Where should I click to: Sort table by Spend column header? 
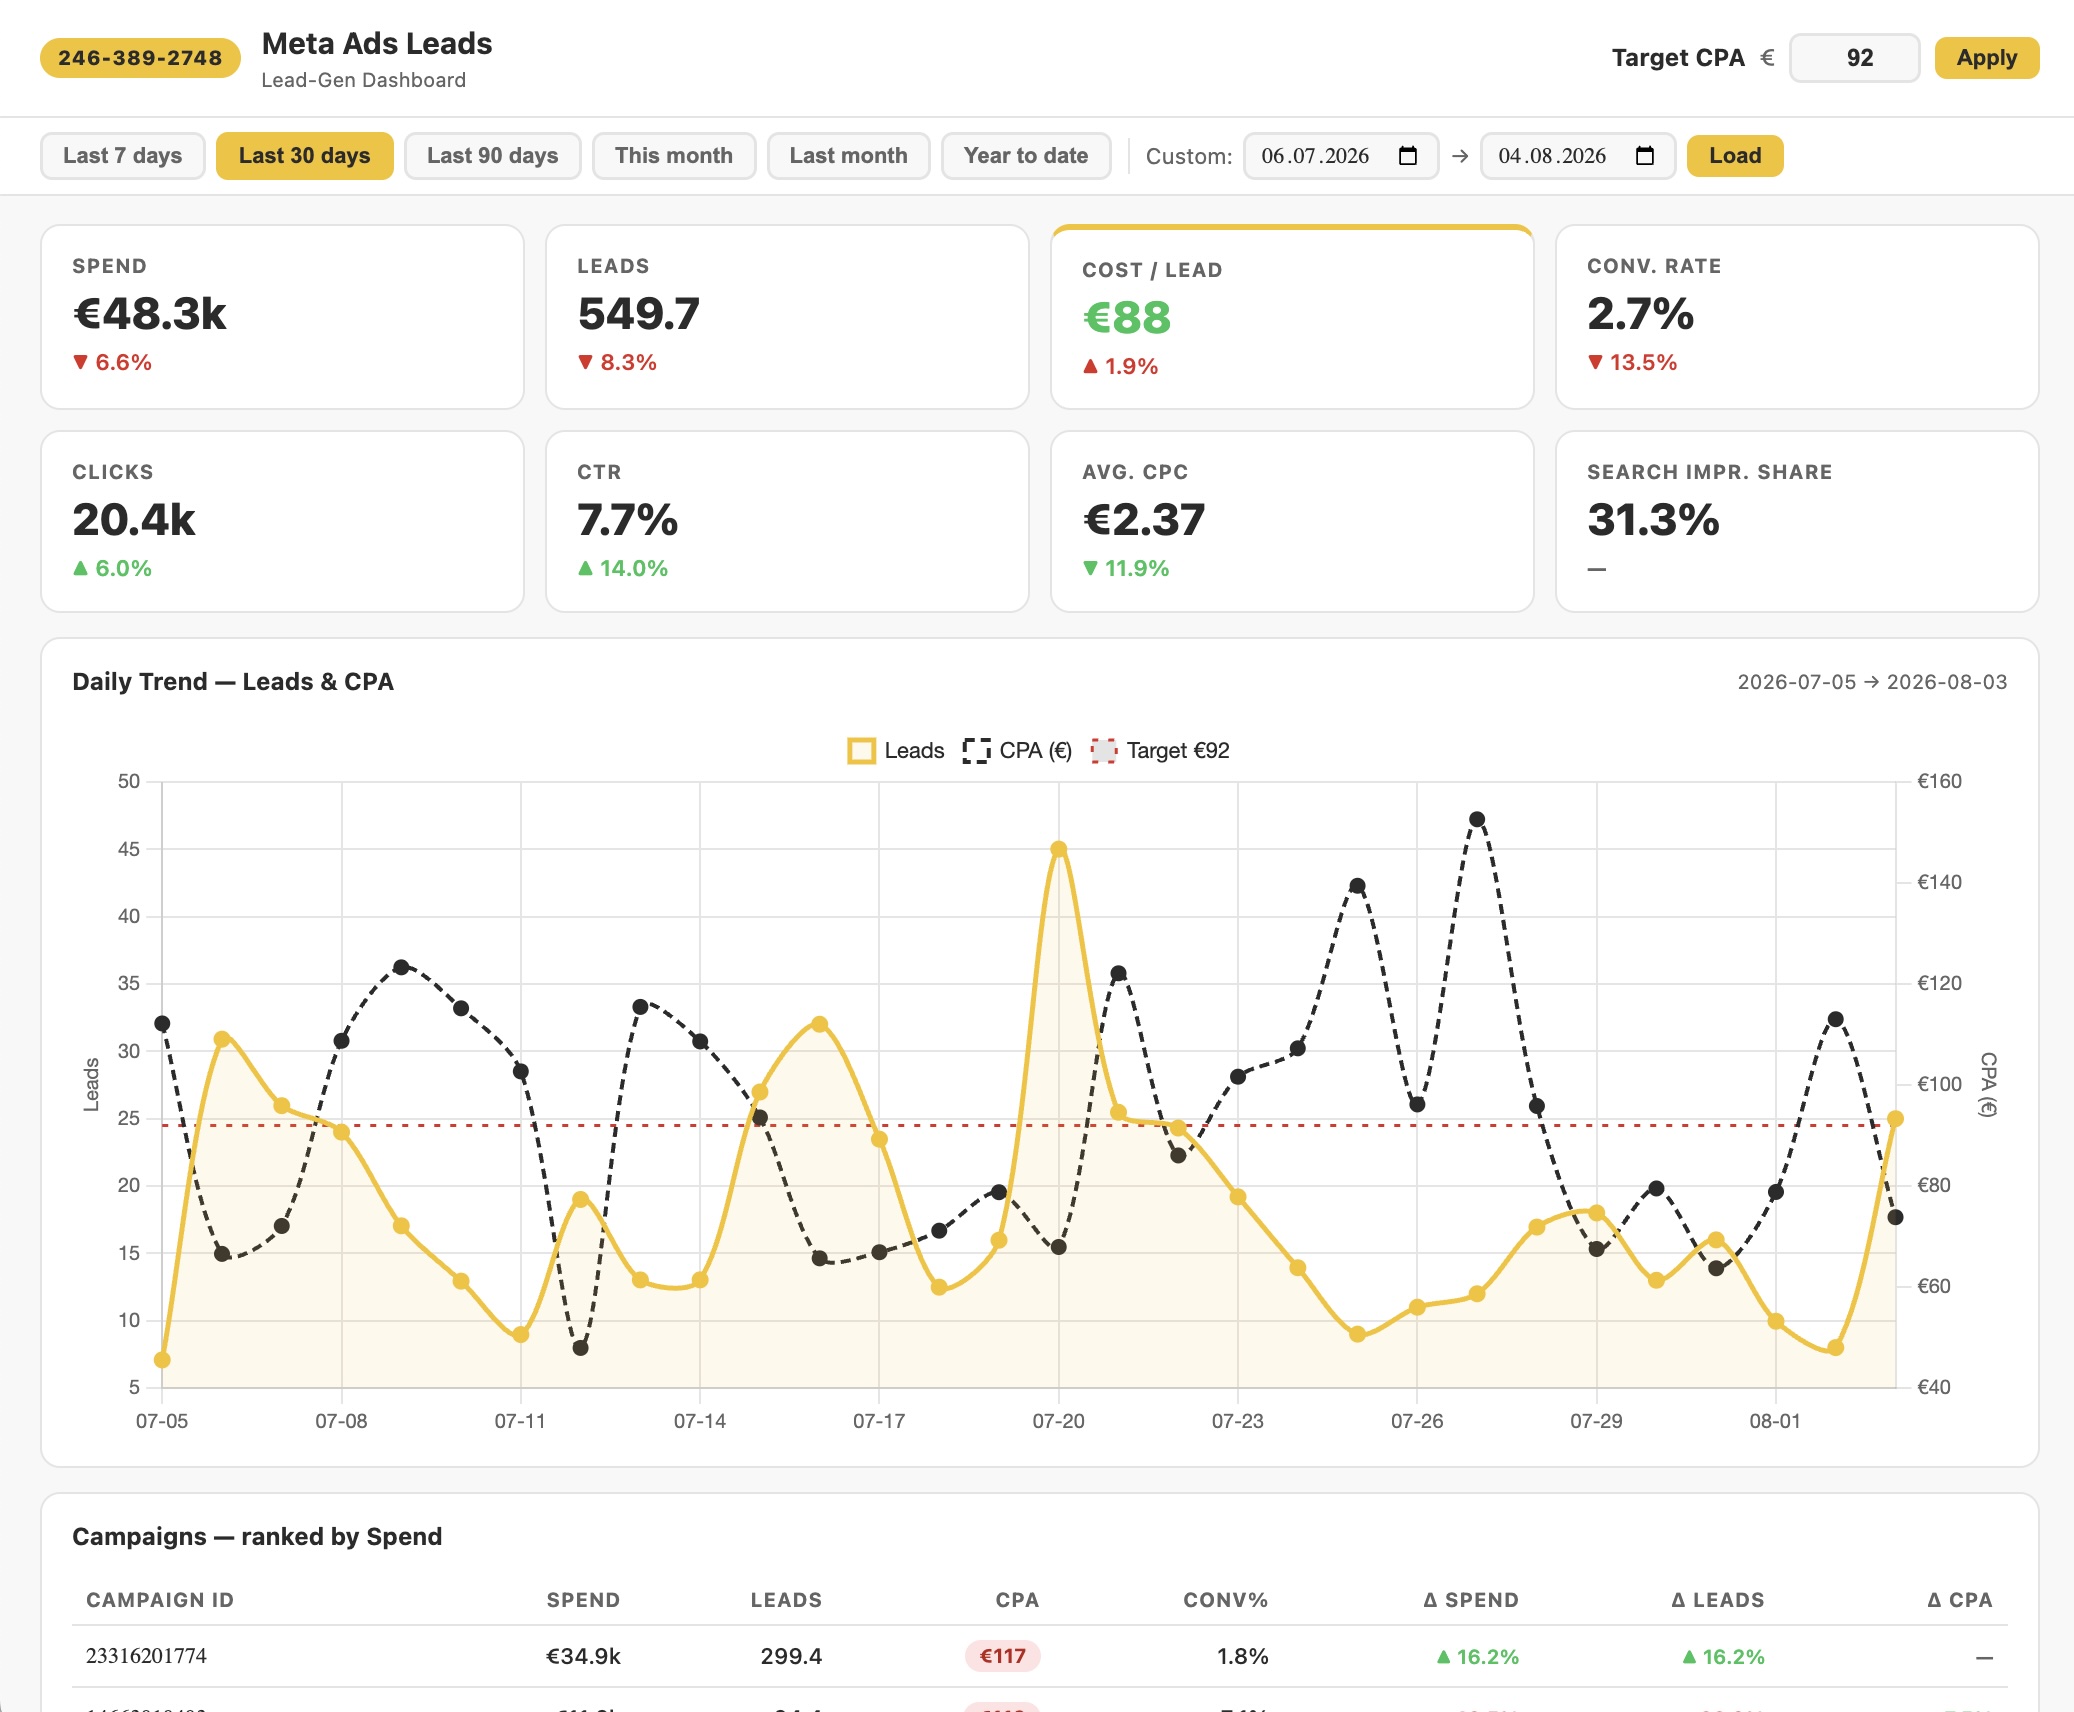583,1600
